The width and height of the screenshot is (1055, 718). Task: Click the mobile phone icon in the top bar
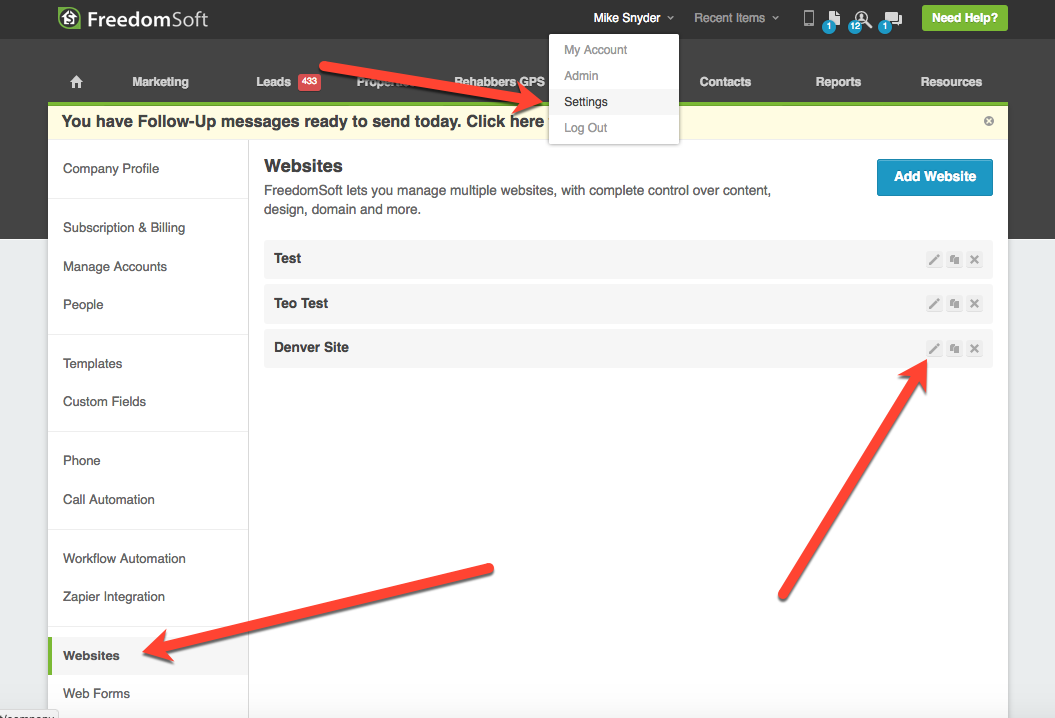pos(809,18)
